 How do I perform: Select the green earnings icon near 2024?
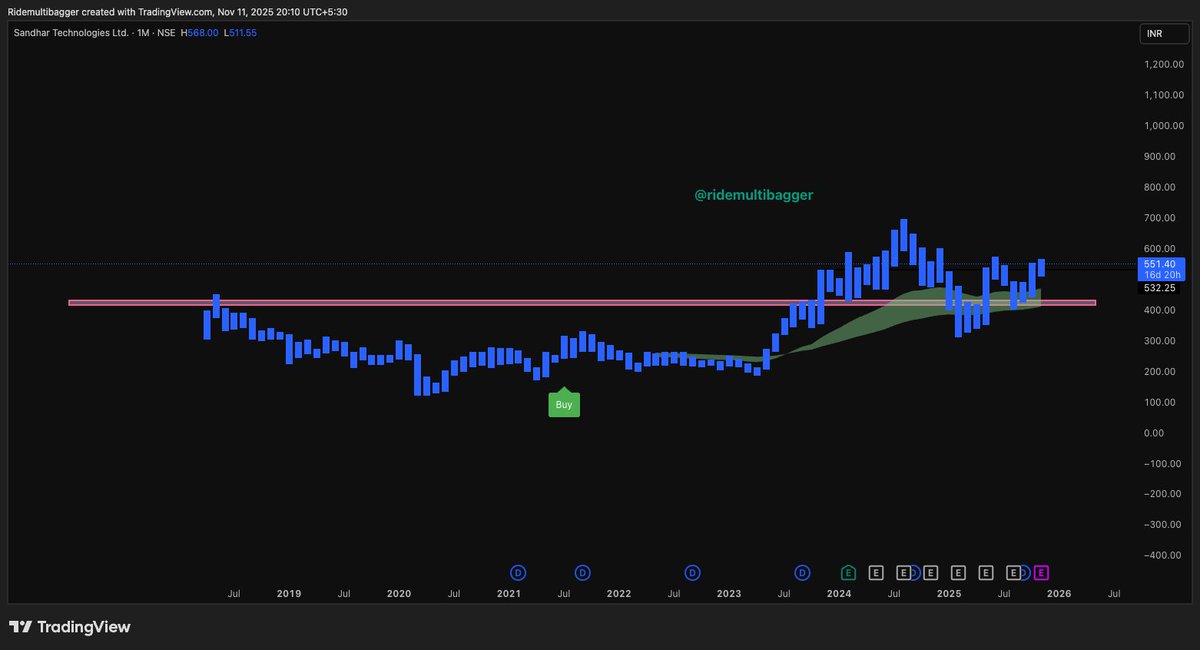[847, 572]
